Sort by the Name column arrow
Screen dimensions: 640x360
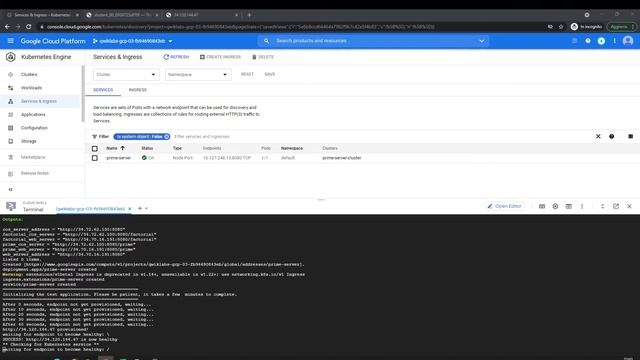[x=122, y=148]
